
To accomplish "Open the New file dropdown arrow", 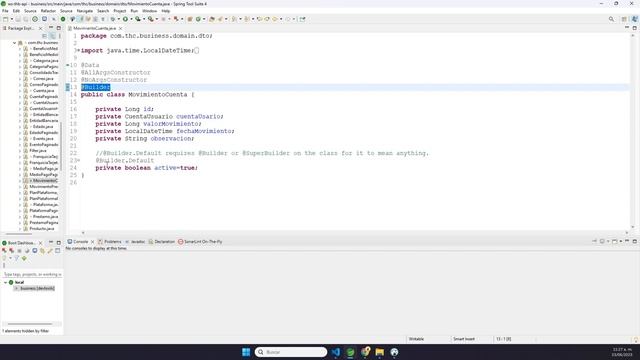I will [11, 19].
